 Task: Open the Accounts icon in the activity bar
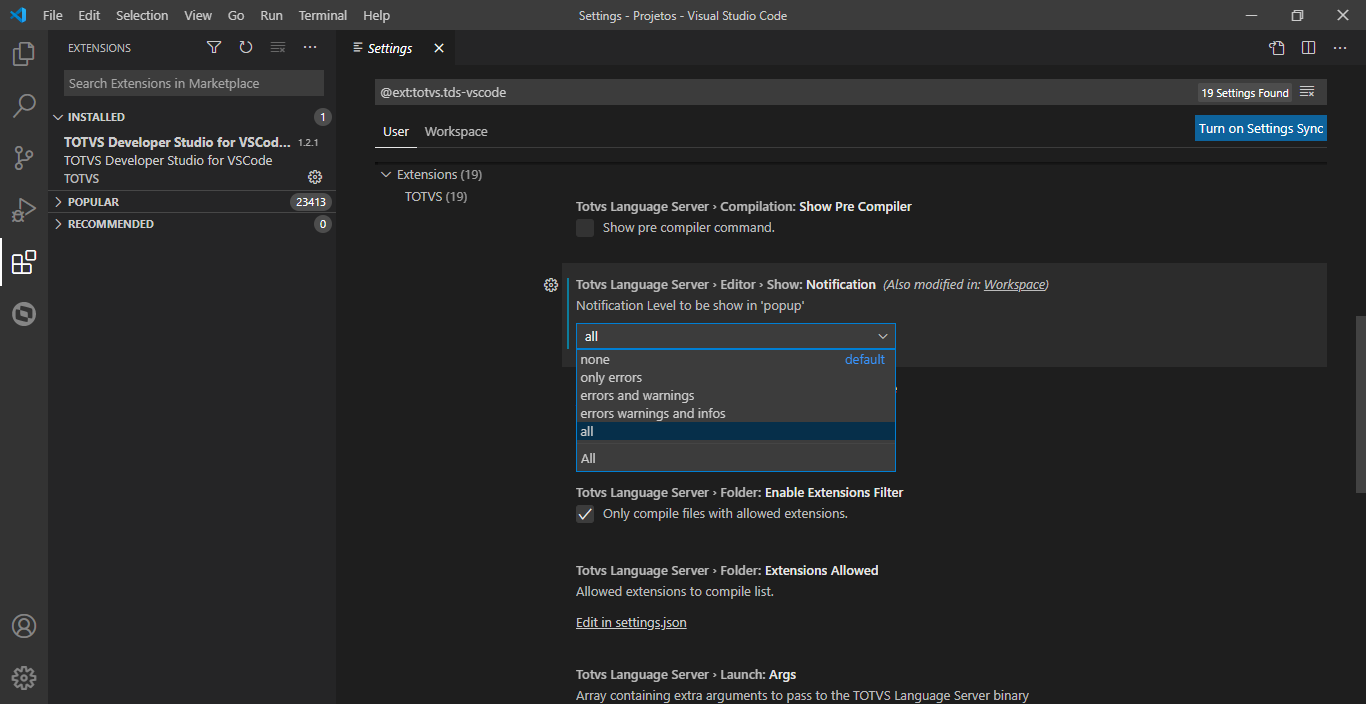(x=23, y=626)
